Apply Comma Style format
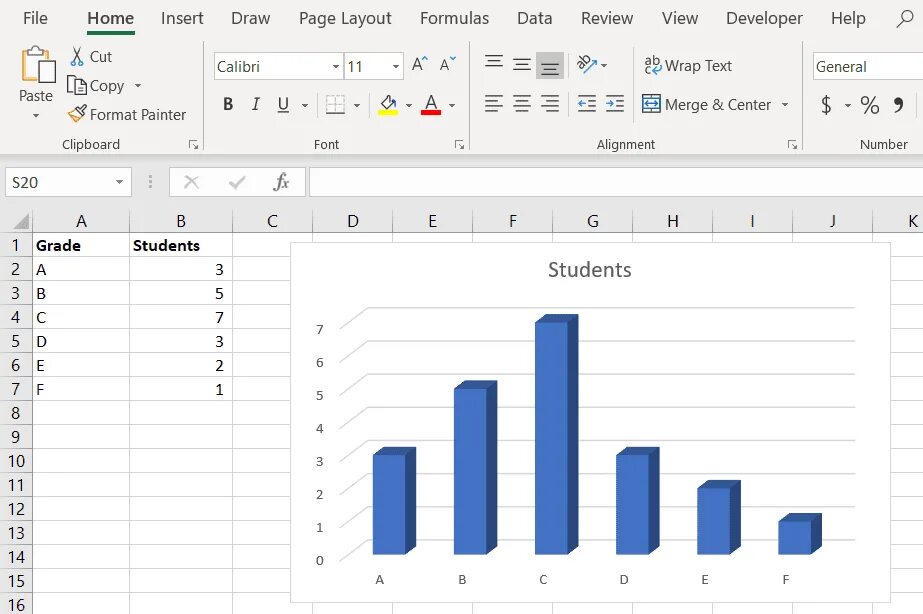Screen dimensions: 923x614 point(898,105)
